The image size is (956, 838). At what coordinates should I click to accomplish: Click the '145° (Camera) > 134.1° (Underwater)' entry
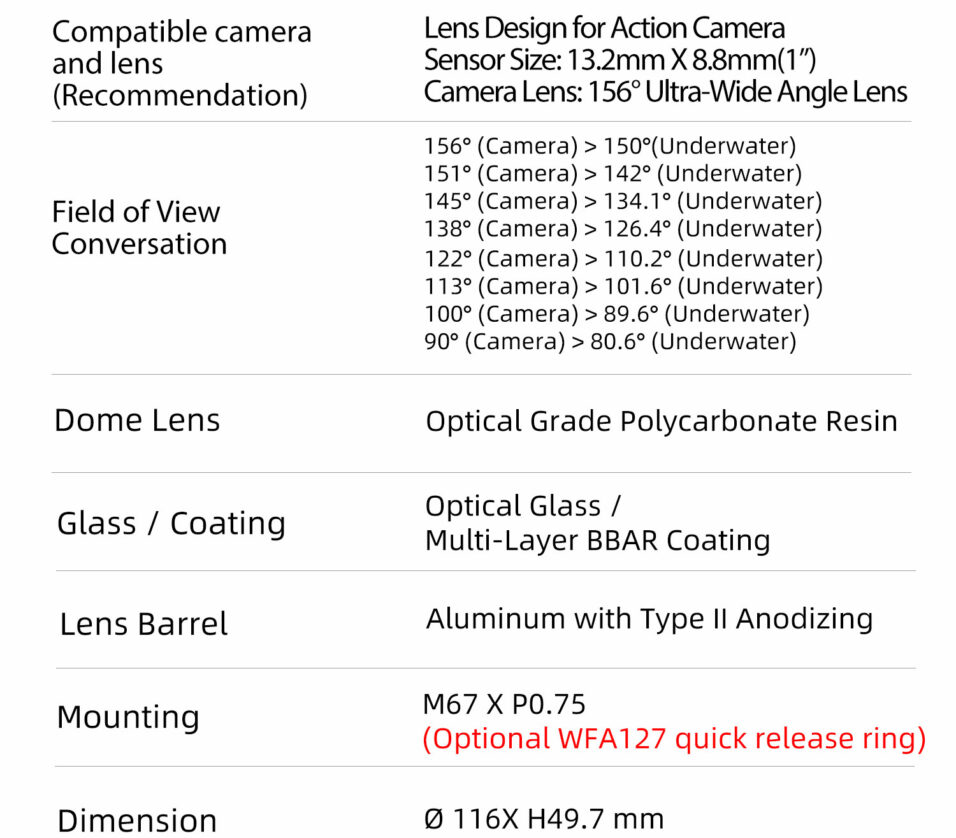point(622,201)
